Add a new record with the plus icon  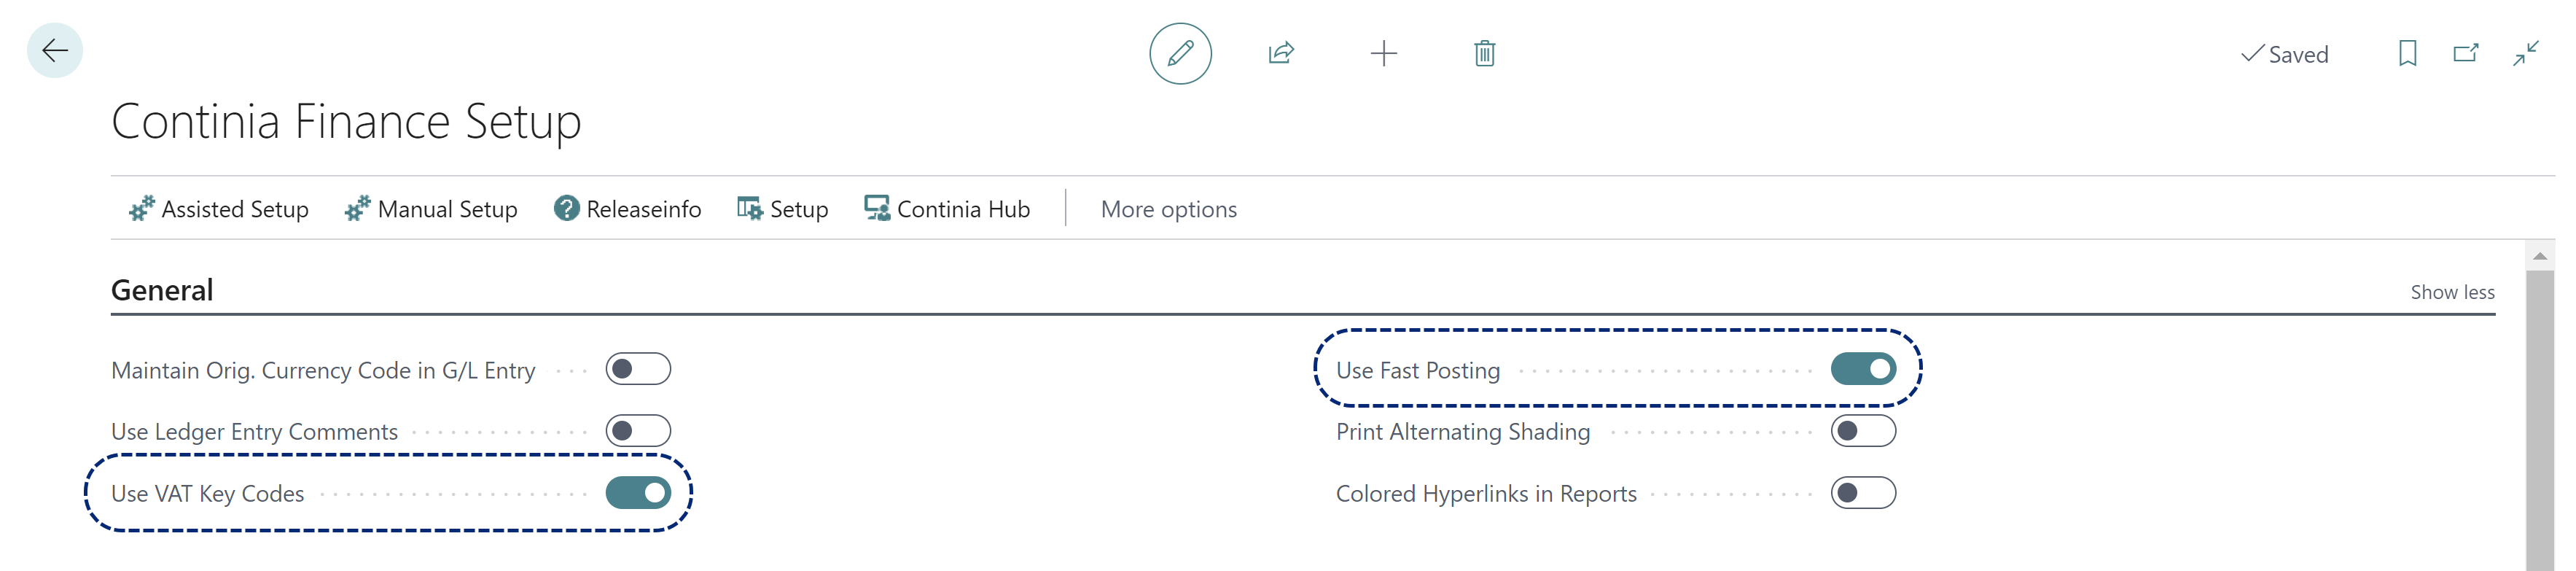click(1383, 53)
